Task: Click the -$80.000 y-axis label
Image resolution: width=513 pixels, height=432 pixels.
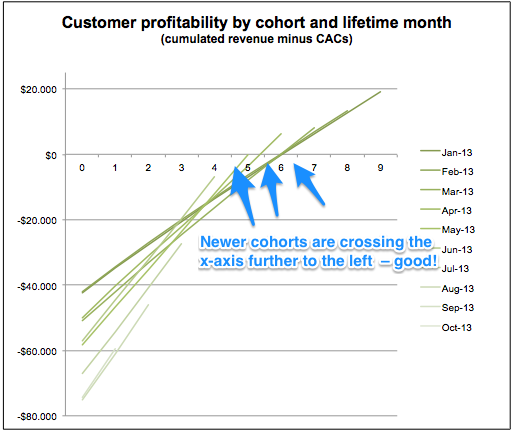Action: click(37, 416)
